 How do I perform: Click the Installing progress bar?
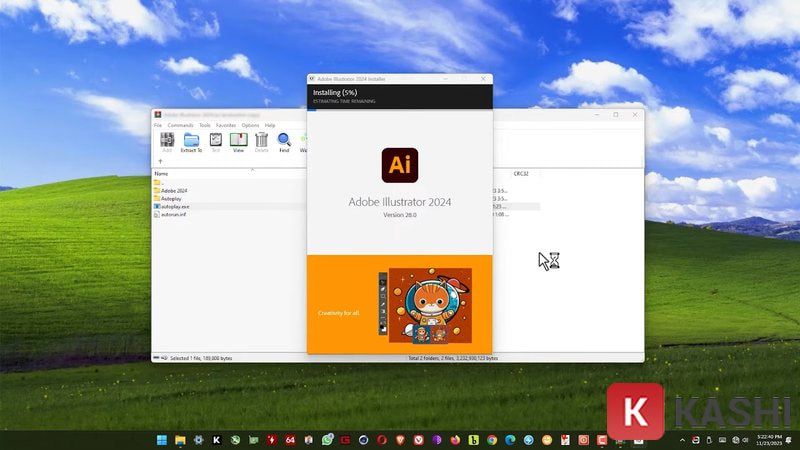click(x=400, y=108)
